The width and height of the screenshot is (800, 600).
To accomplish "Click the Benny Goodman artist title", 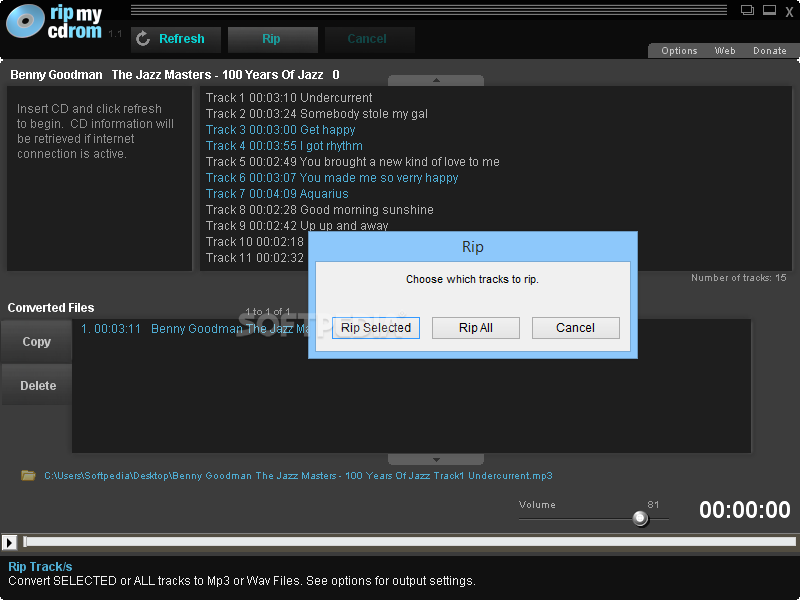I will coord(56,75).
